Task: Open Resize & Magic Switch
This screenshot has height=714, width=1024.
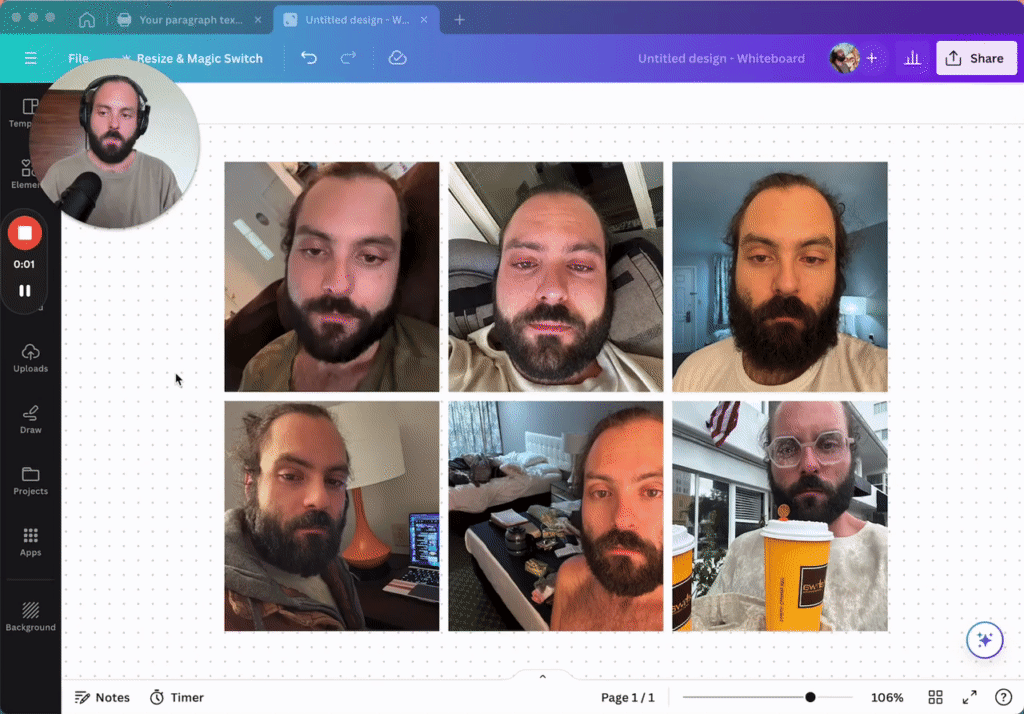Action: [193, 58]
